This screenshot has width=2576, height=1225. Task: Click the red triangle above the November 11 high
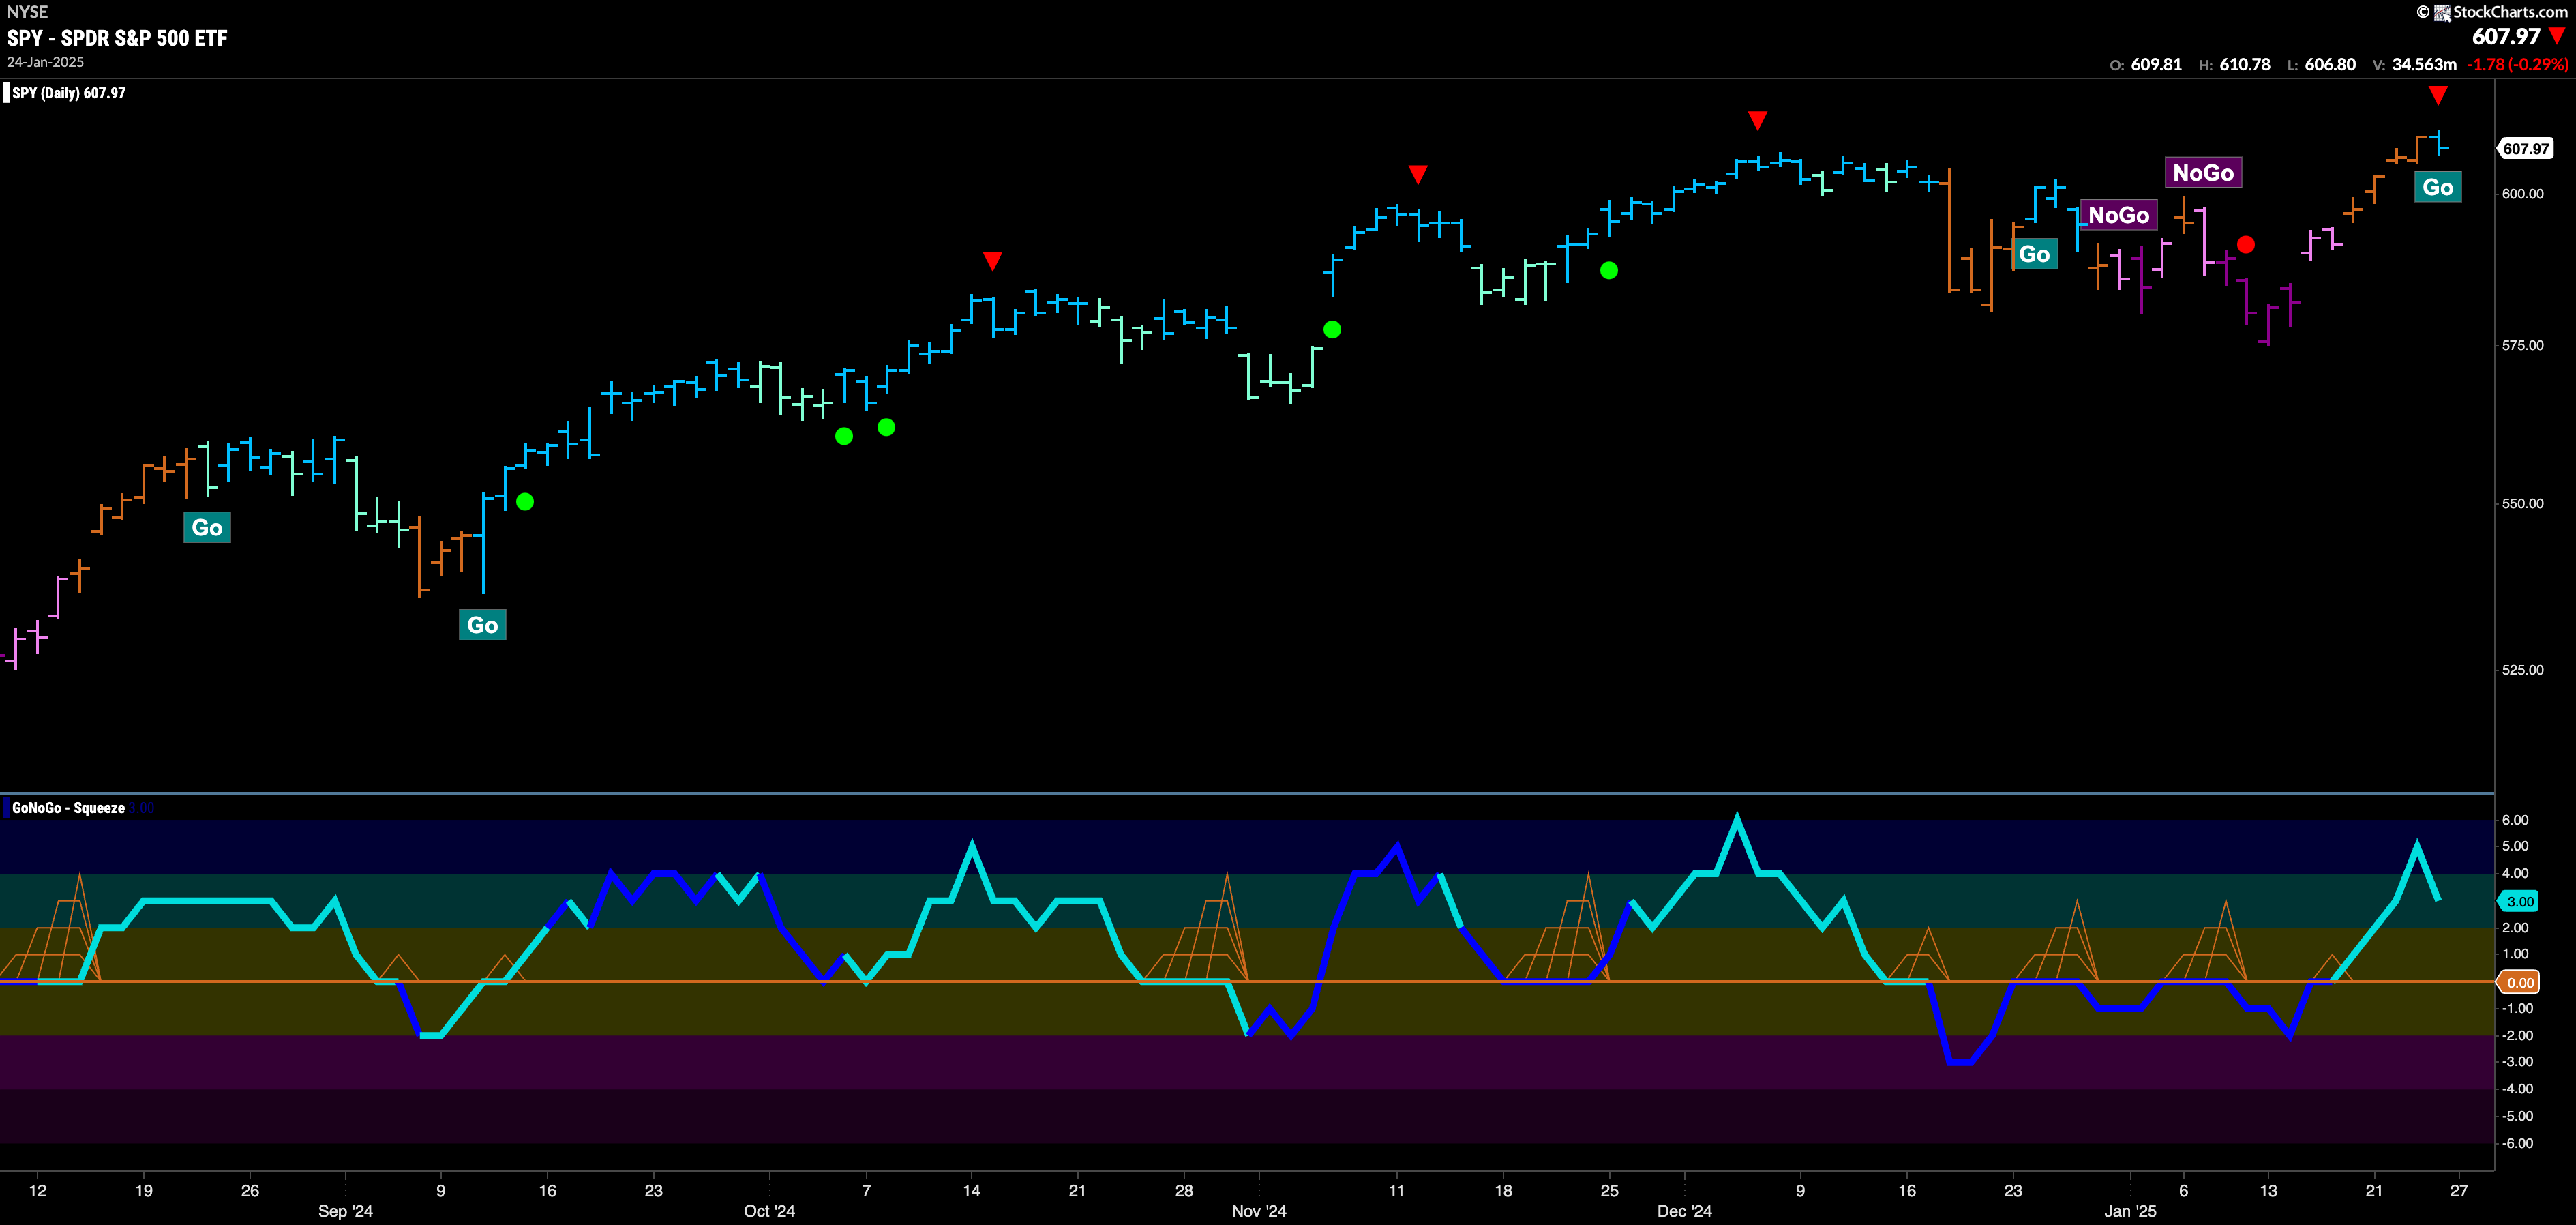pos(1418,175)
